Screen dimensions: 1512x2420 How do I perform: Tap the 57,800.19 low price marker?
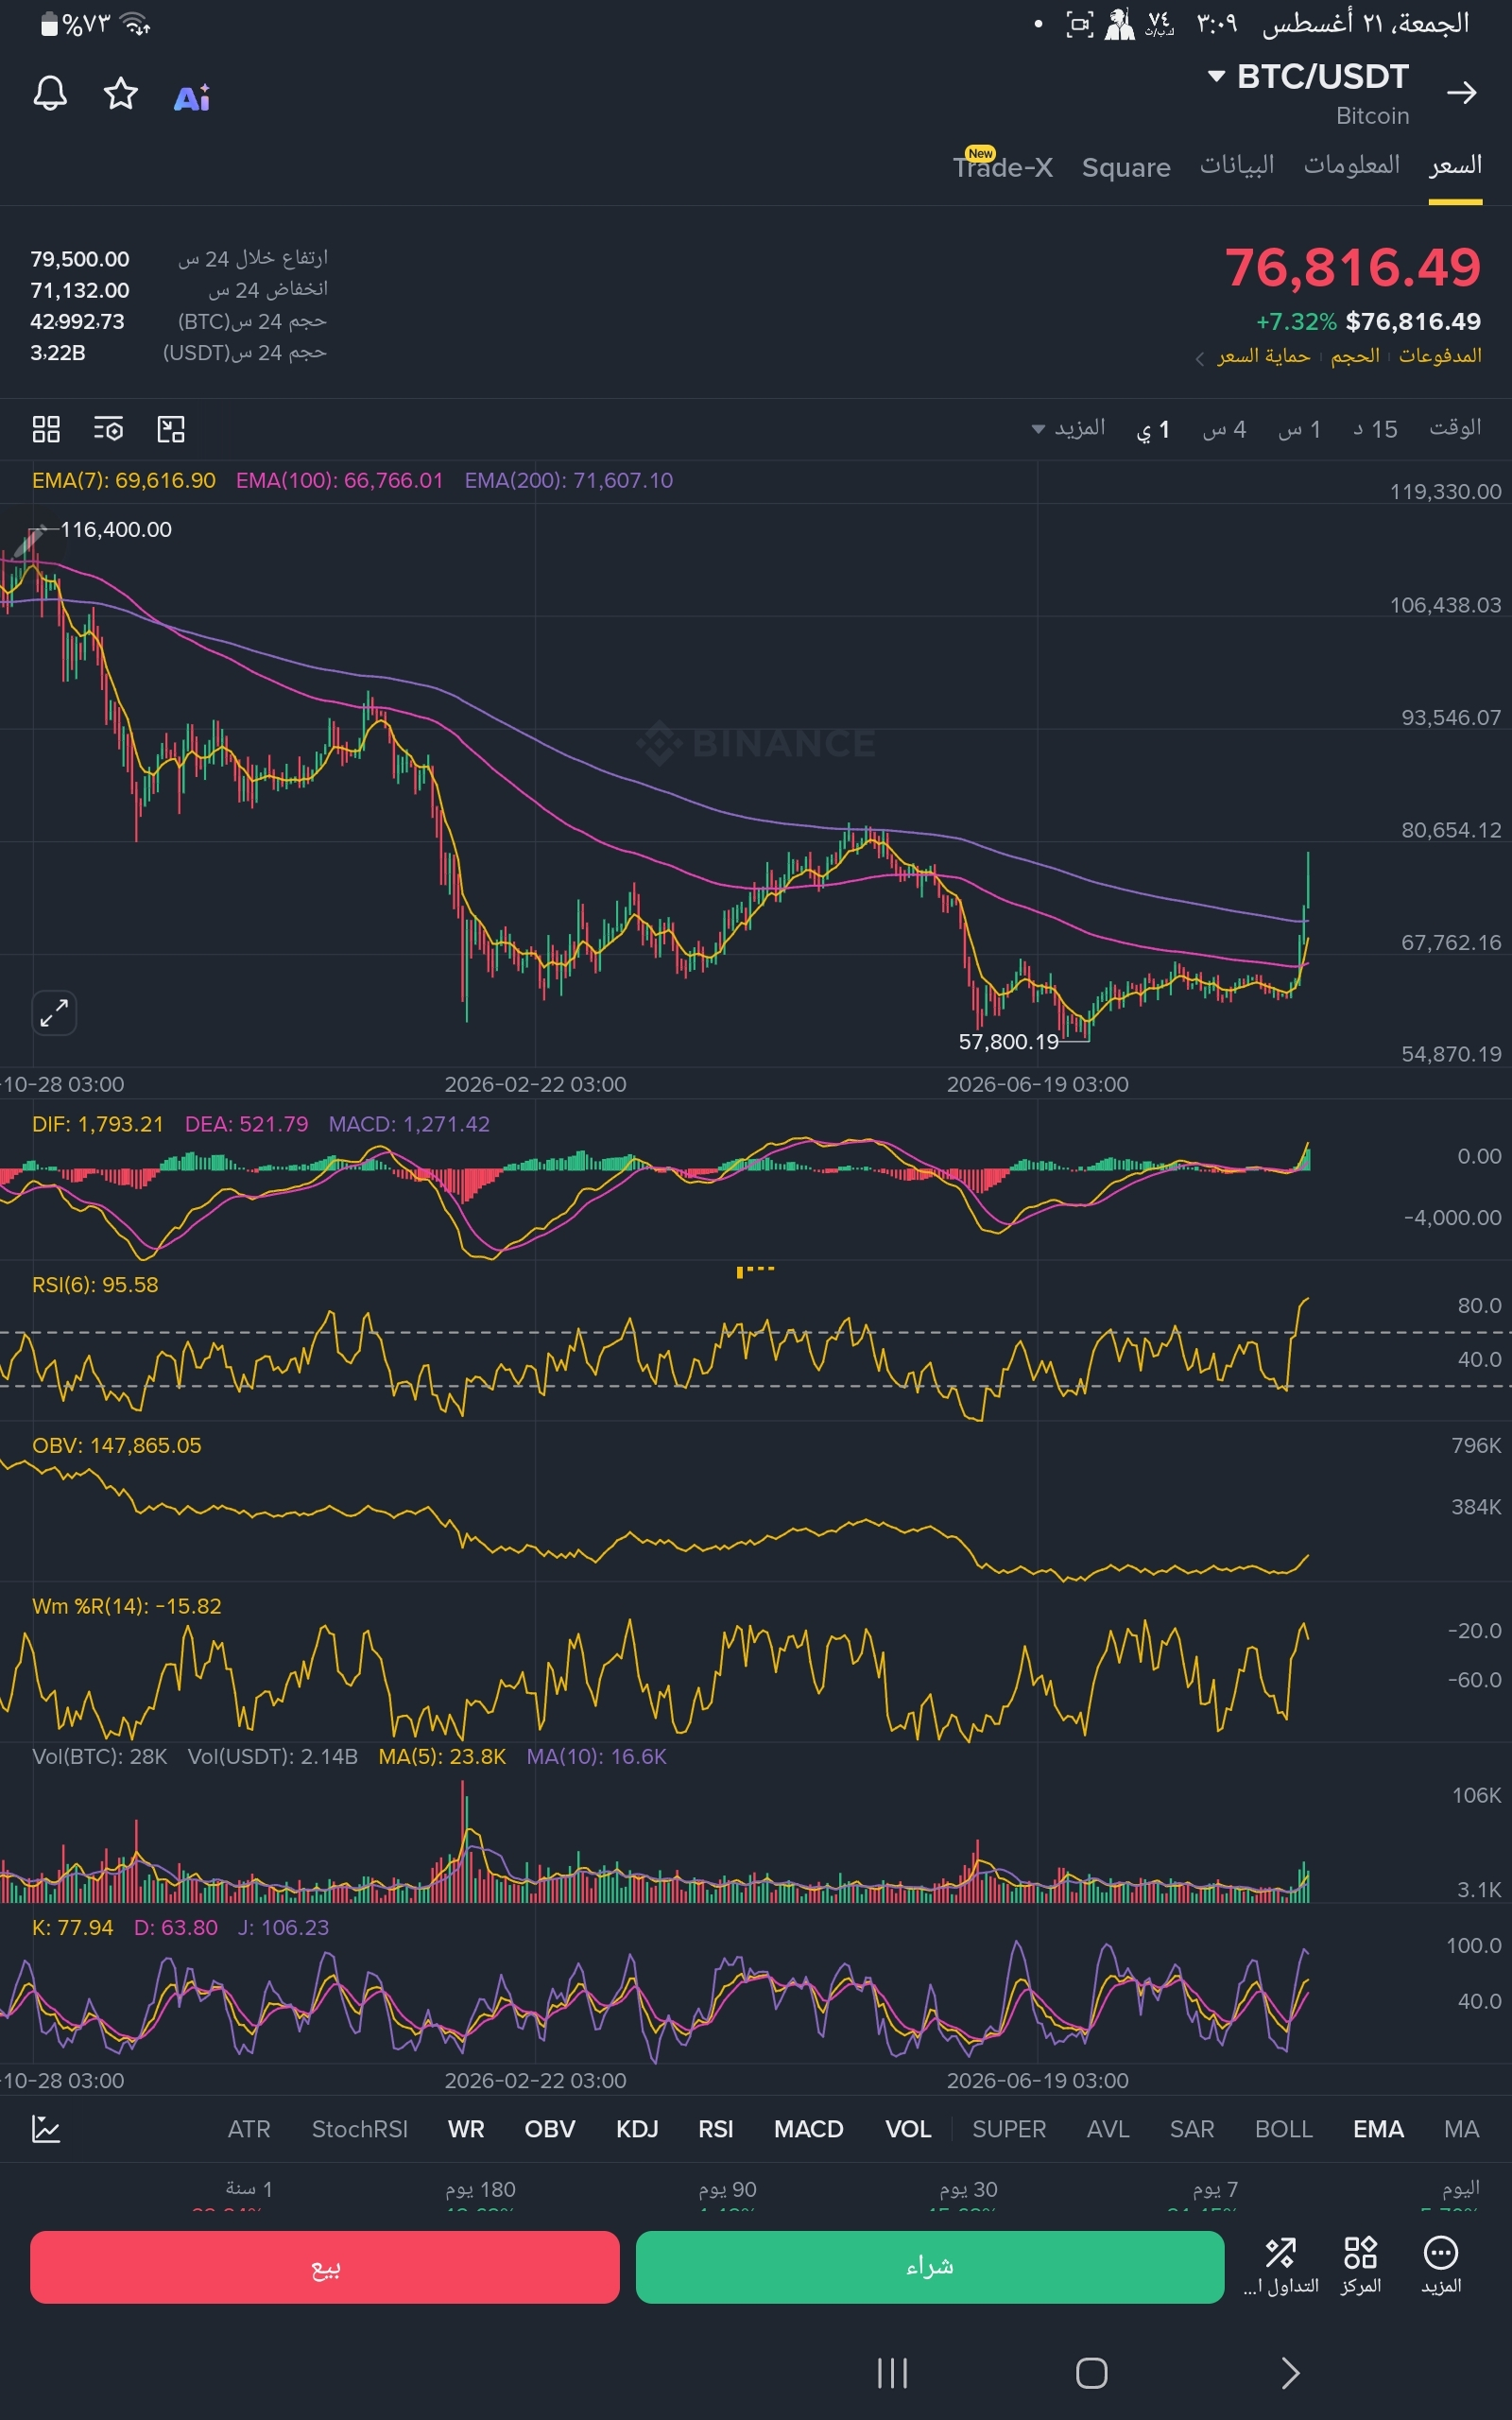coord(1008,1042)
